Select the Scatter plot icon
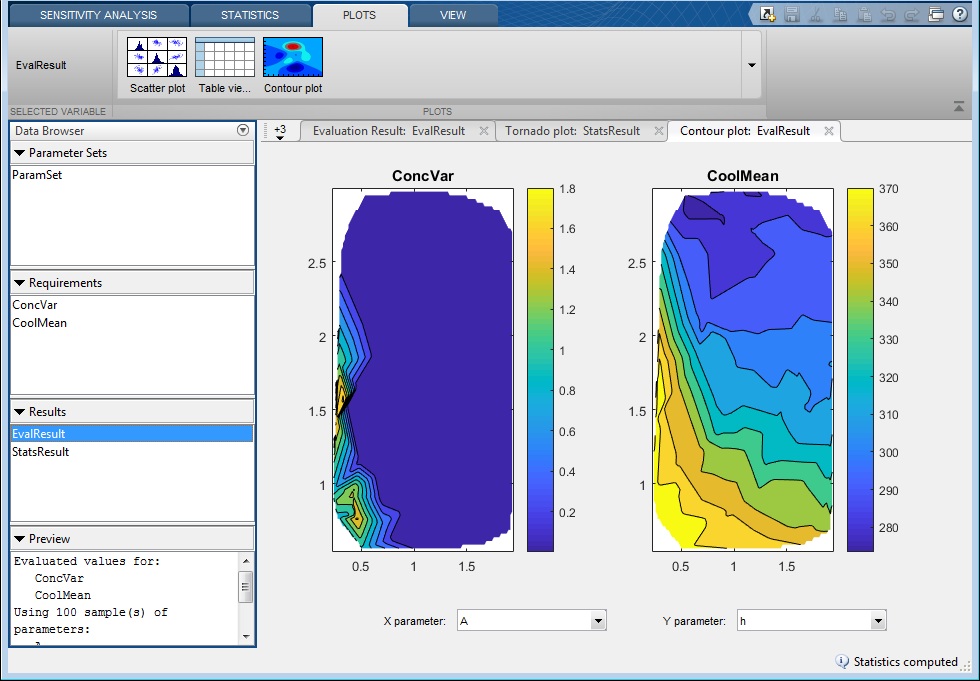Image resolution: width=980 pixels, height=681 pixels. tap(157, 58)
